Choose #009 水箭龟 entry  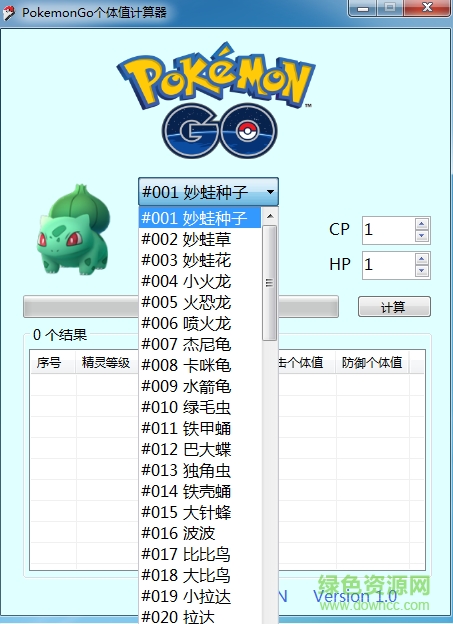pos(200,386)
